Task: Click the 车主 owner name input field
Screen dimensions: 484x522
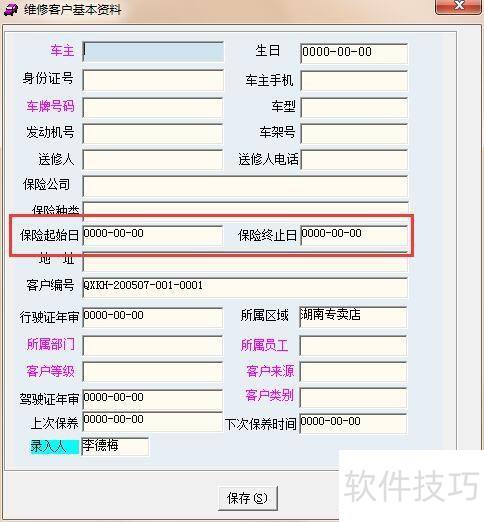Action: pos(153,52)
